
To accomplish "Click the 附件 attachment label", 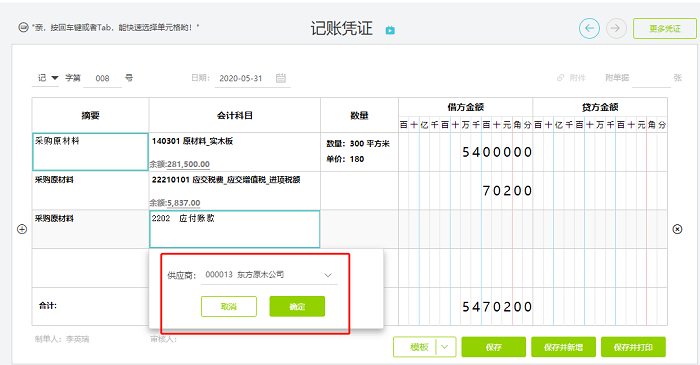I will (577, 78).
